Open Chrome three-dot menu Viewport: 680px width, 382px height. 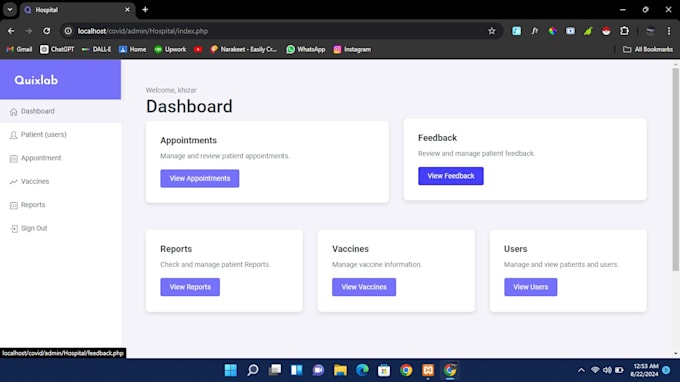pos(669,31)
